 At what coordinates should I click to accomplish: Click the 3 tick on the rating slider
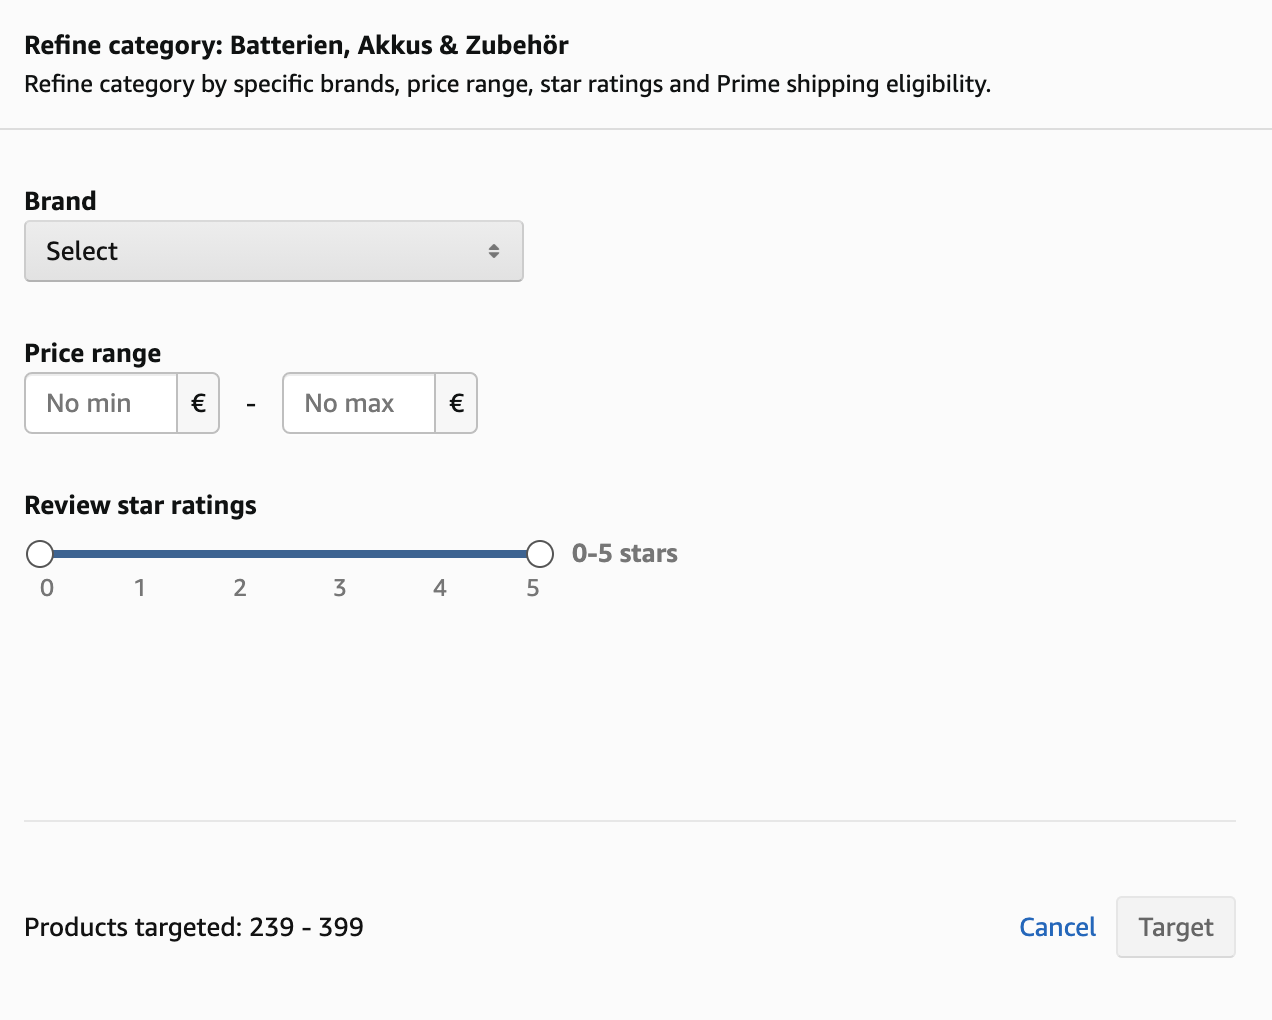pyautogui.click(x=340, y=588)
